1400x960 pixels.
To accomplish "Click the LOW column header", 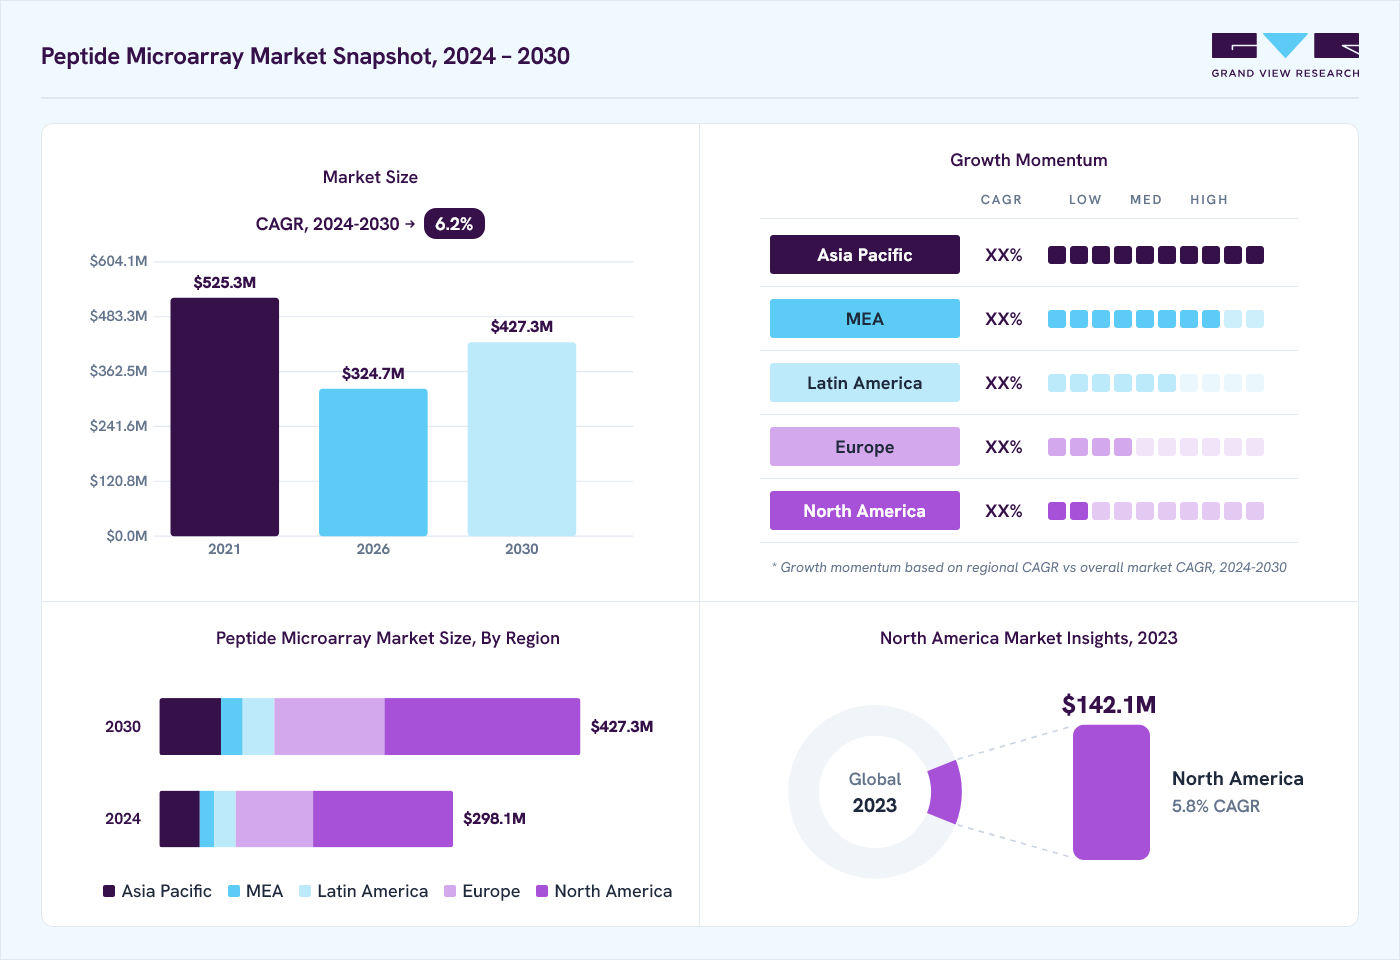I will 1085,200.
